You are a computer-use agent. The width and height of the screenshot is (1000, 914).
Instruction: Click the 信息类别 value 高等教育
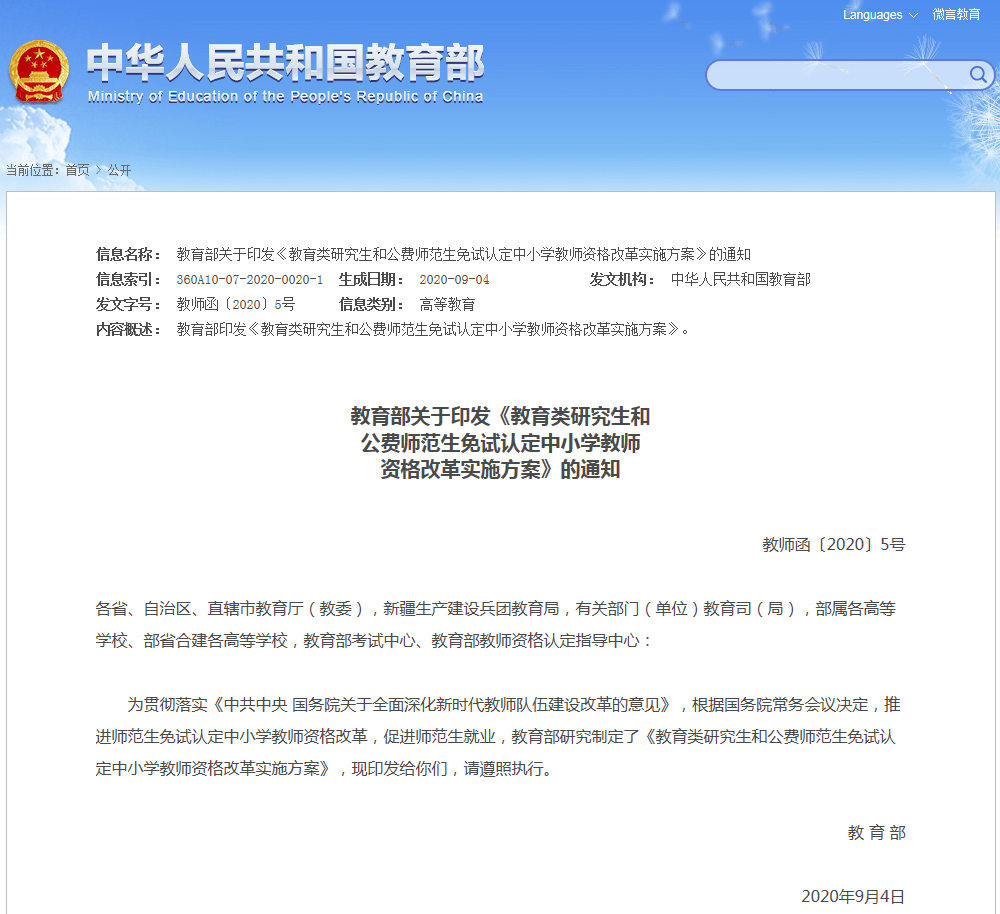pyautogui.click(x=447, y=304)
